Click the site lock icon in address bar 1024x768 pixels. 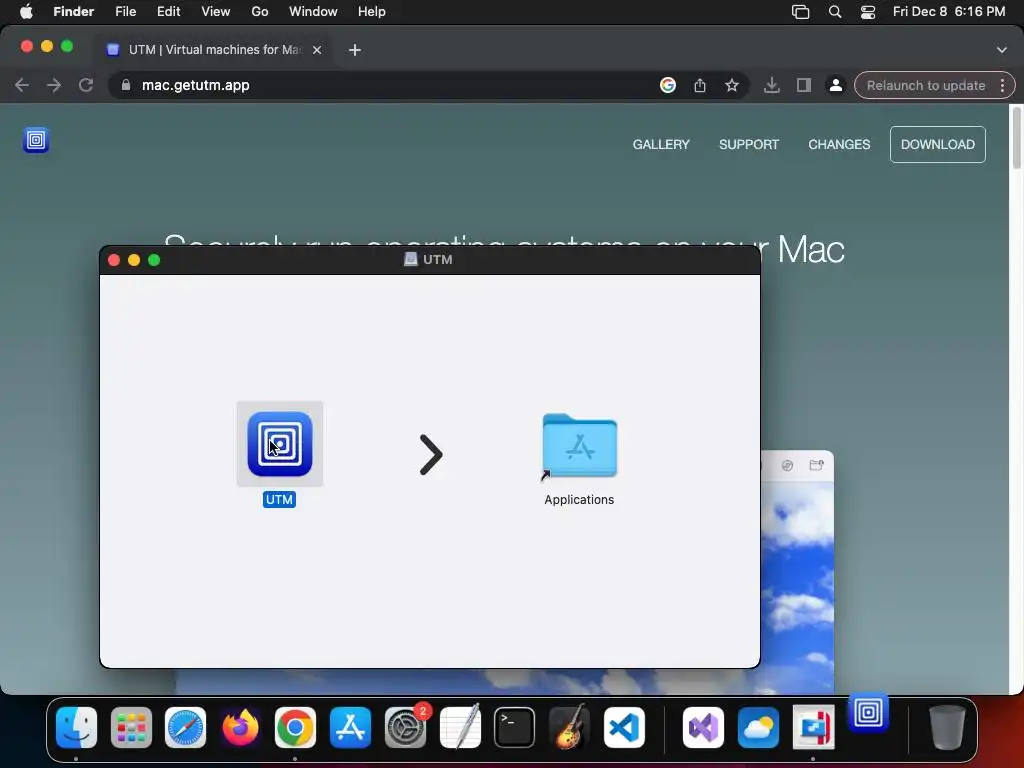click(126, 86)
